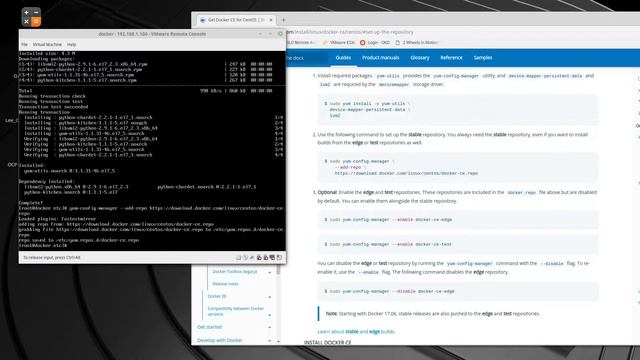640x360 pixels.
Task: Expand the Develop with Docker arrow
Action: pyautogui.click(x=269, y=340)
